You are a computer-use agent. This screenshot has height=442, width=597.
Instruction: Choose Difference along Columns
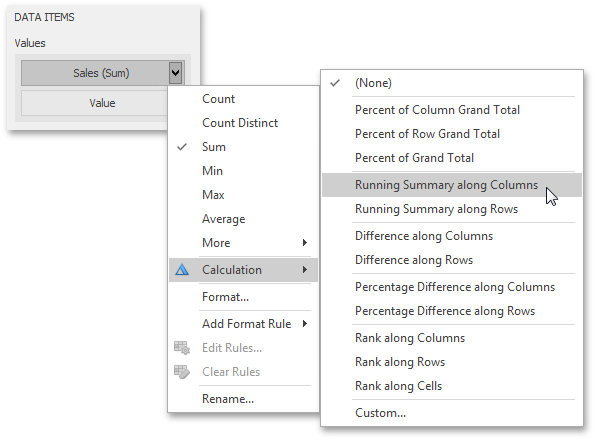452,236
